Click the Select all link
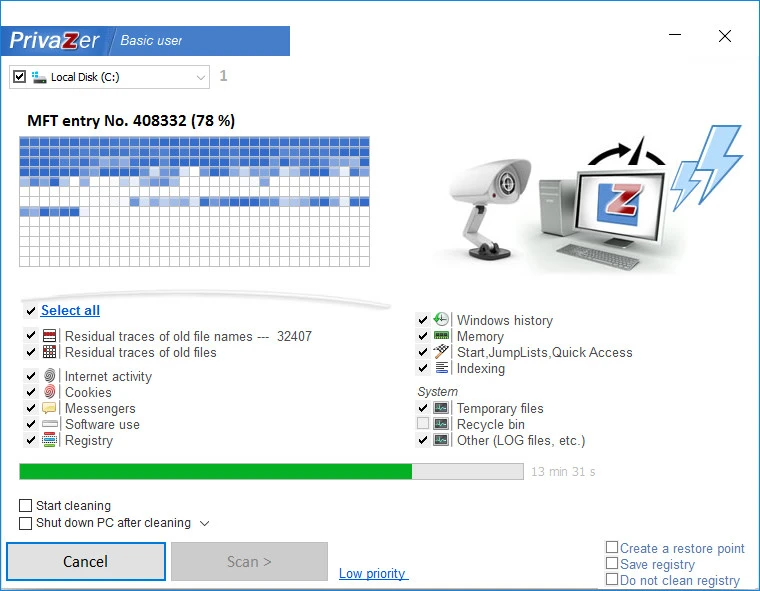Image resolution: width=760 pixels, height=591 pixels. tap(70, 310)
